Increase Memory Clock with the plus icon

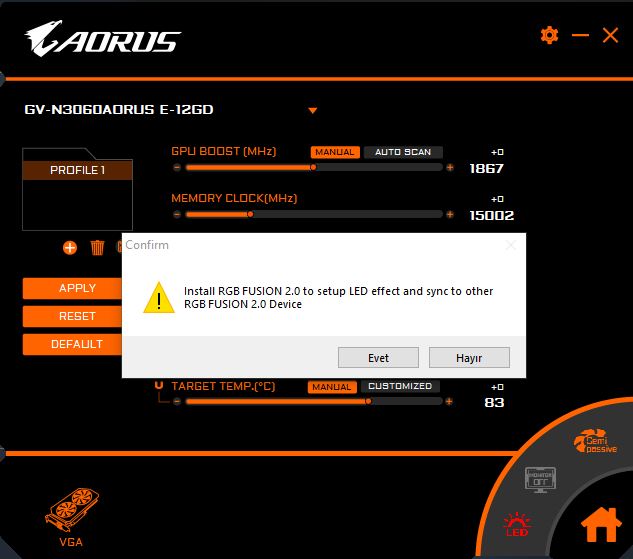pos(450,214)
